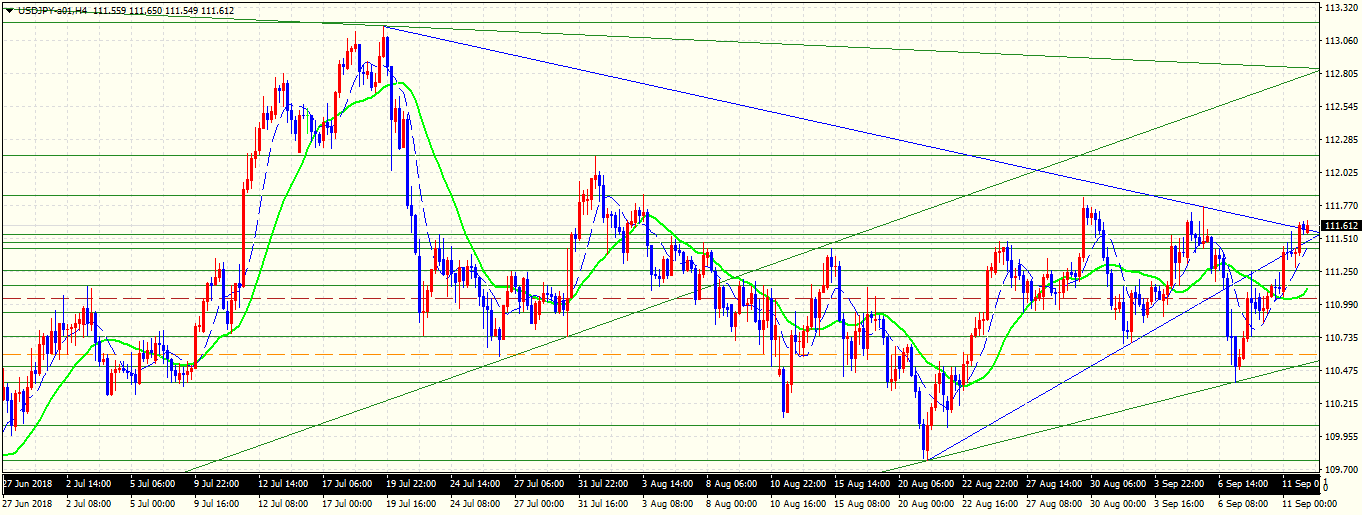Click the 110.990 price axis label

point(1339,305)
